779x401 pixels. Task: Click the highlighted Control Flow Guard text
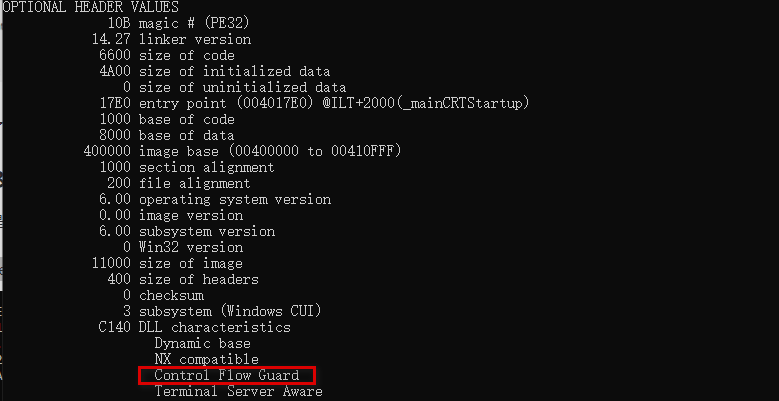(x=226, y=375)
